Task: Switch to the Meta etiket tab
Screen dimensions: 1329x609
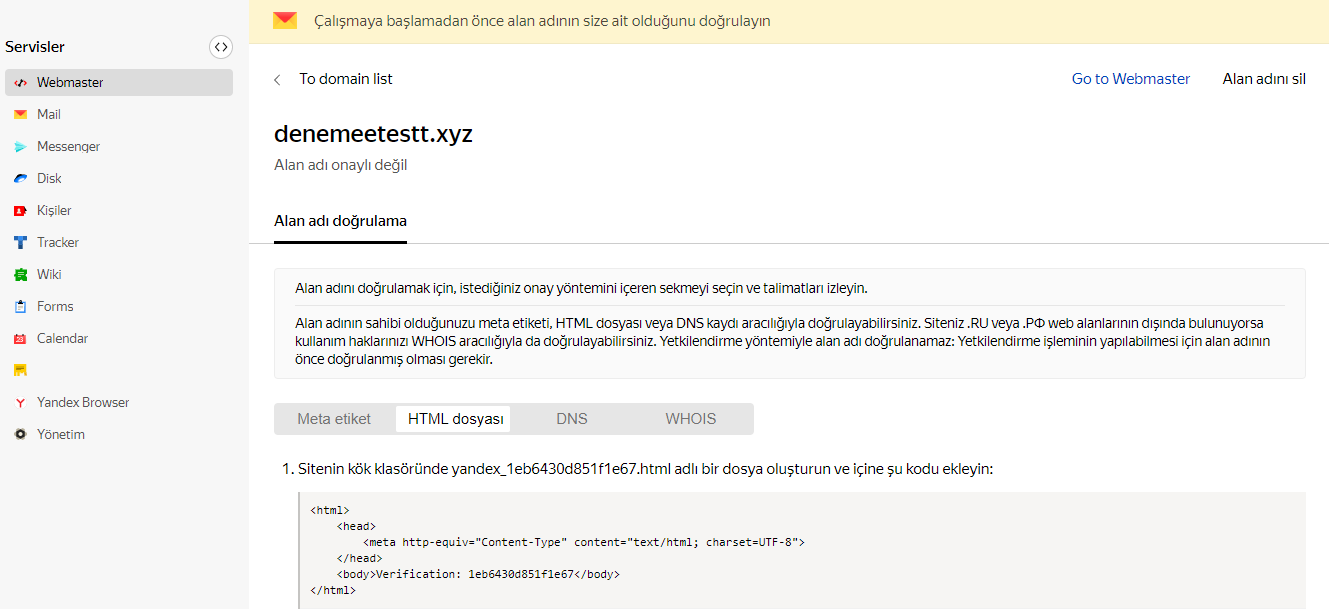Action: 334,419
